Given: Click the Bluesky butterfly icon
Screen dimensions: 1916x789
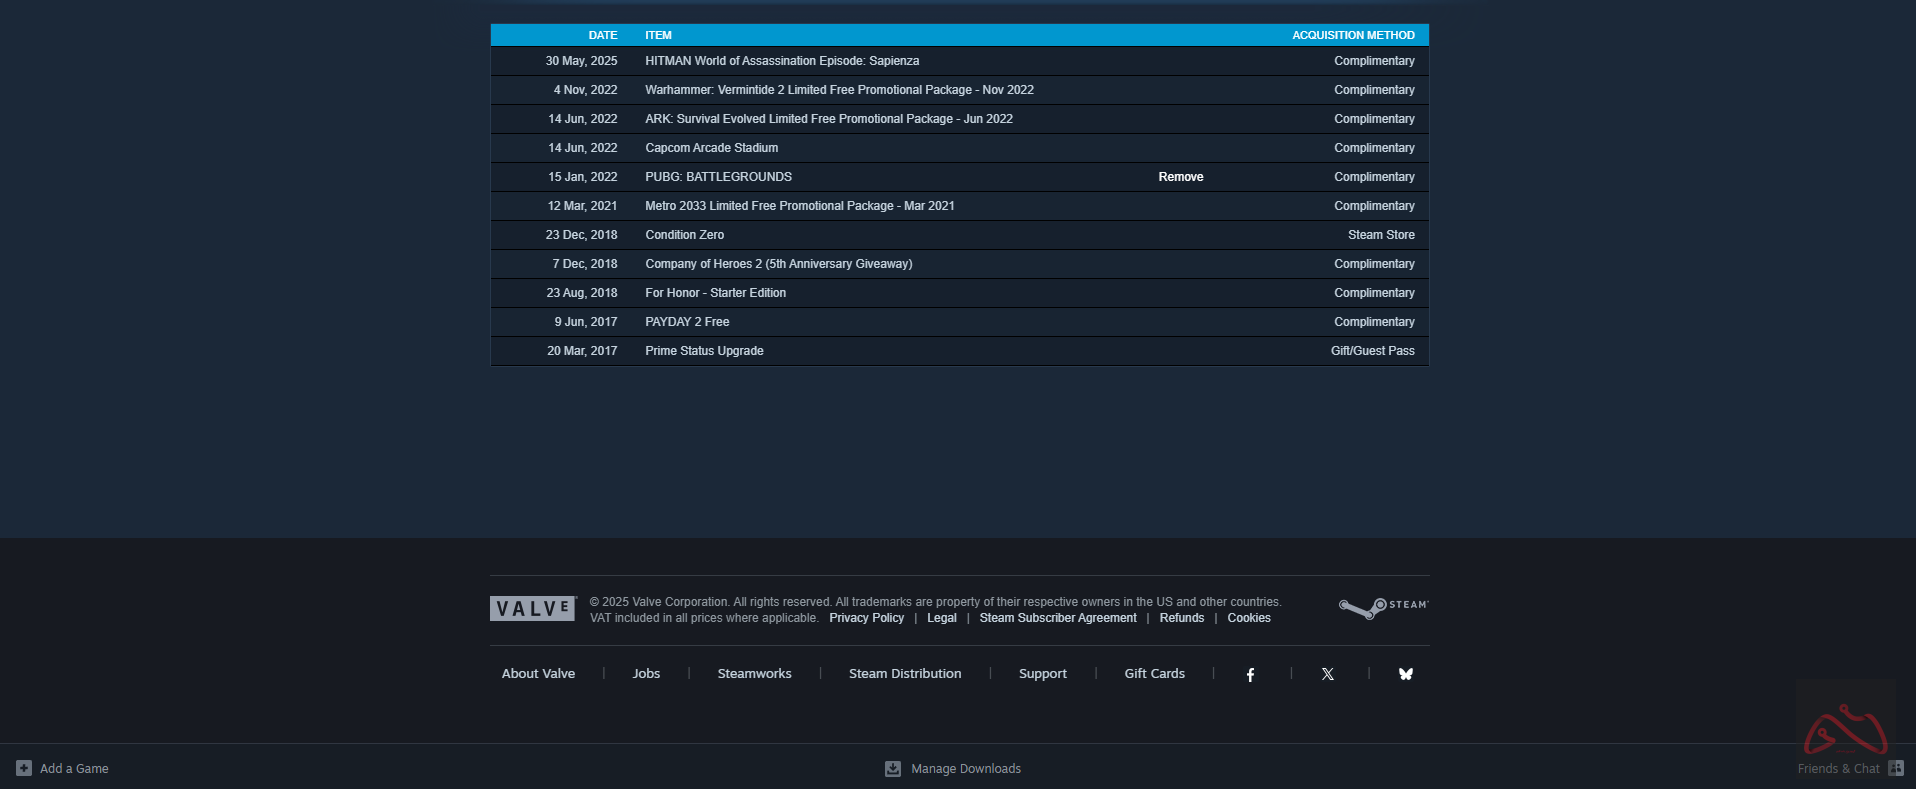Looking at the screenshot, I should [1405, 675].
